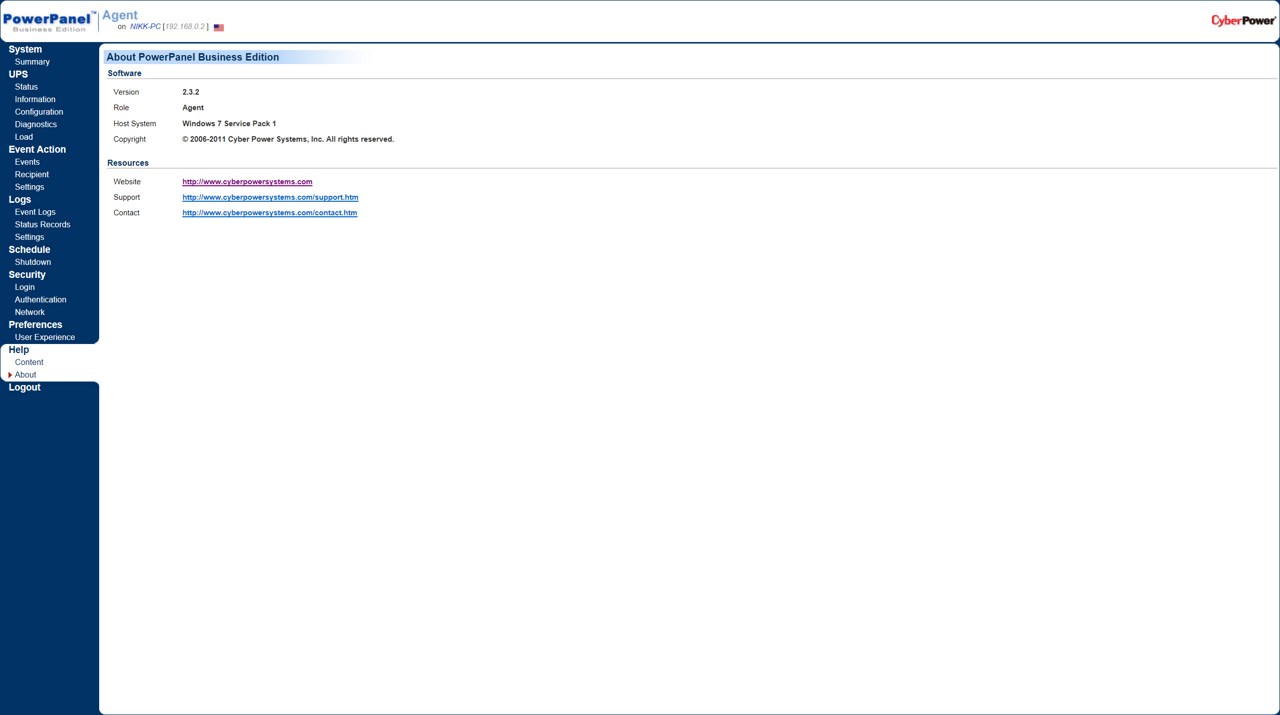Open the Preferences menu section
Screen dimensions: 1280x715
(35, 324)
